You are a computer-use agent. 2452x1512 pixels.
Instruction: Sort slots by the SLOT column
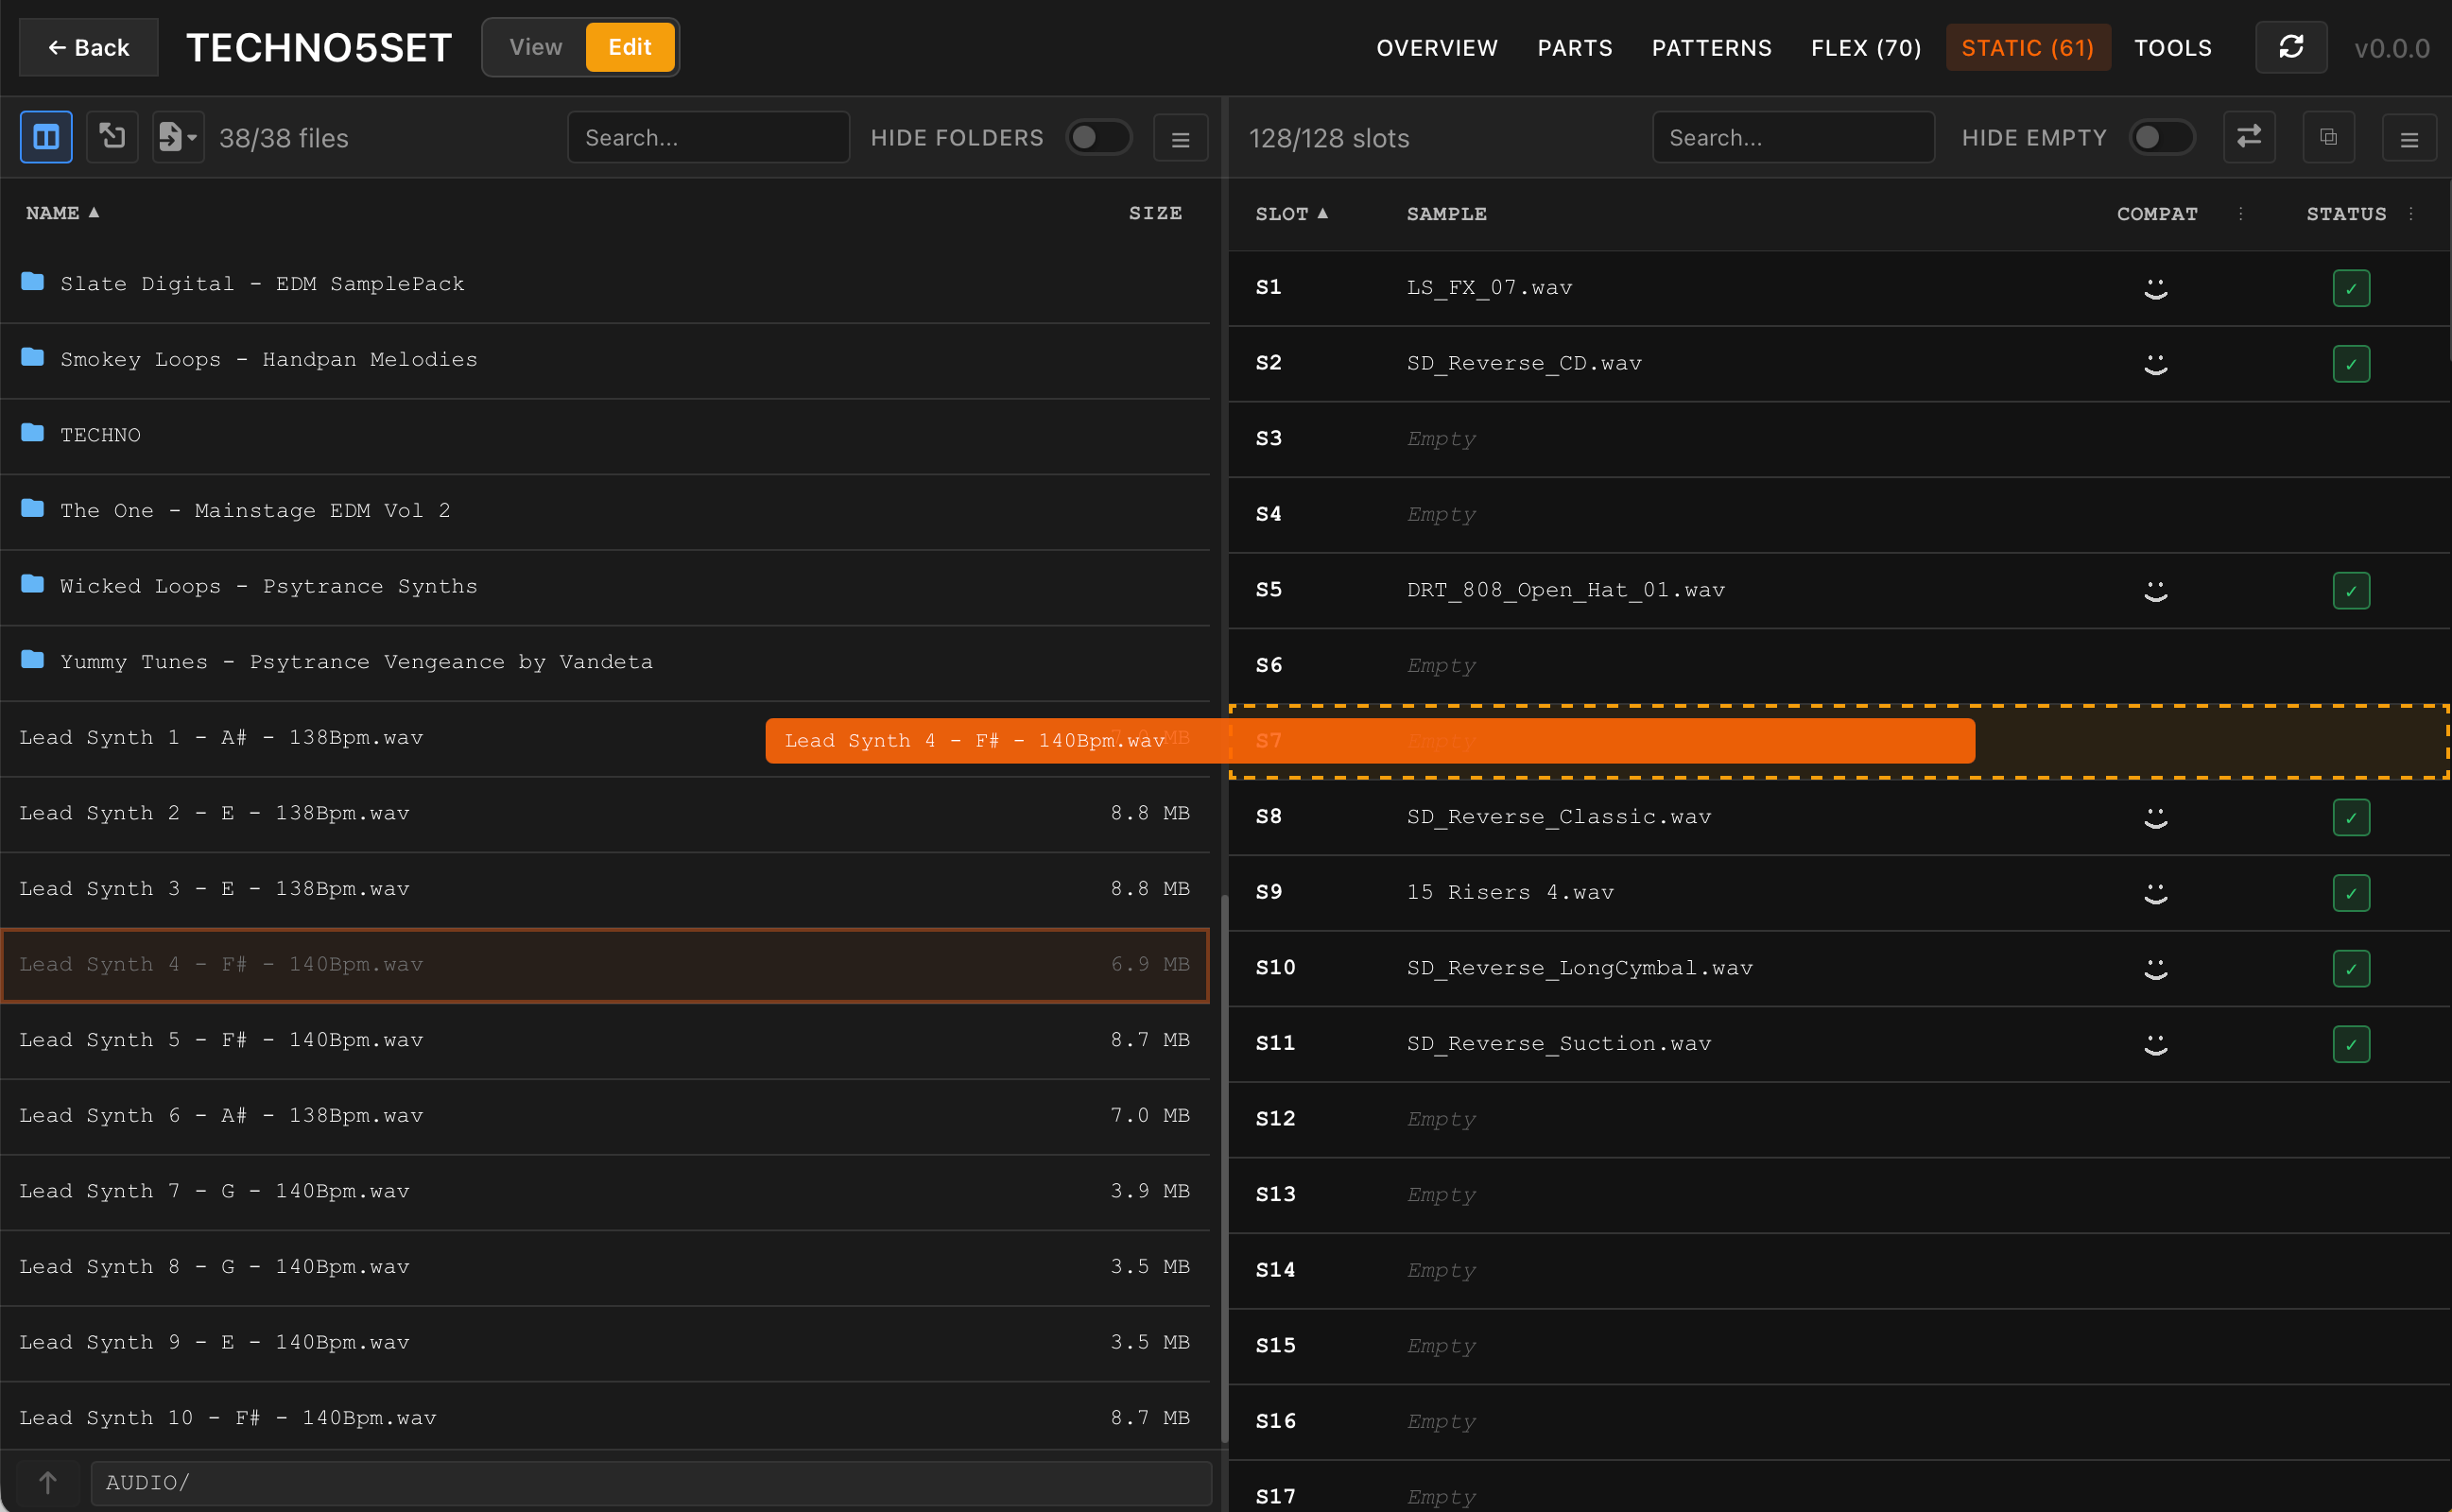tap(1291, 214)
